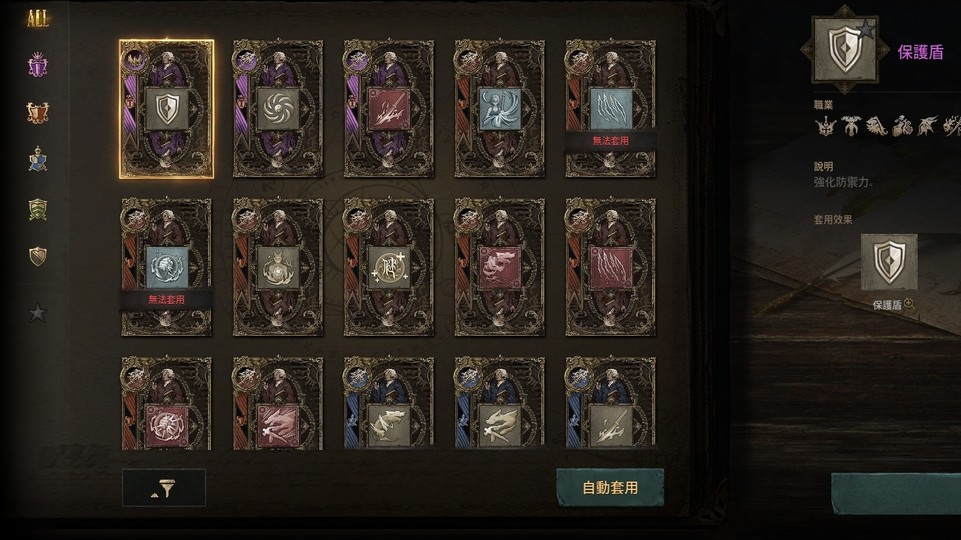Viewport: 961px width, 540px height.
Task: Magnify the 保護盾 set effect
Action: (x=910, y=304)
